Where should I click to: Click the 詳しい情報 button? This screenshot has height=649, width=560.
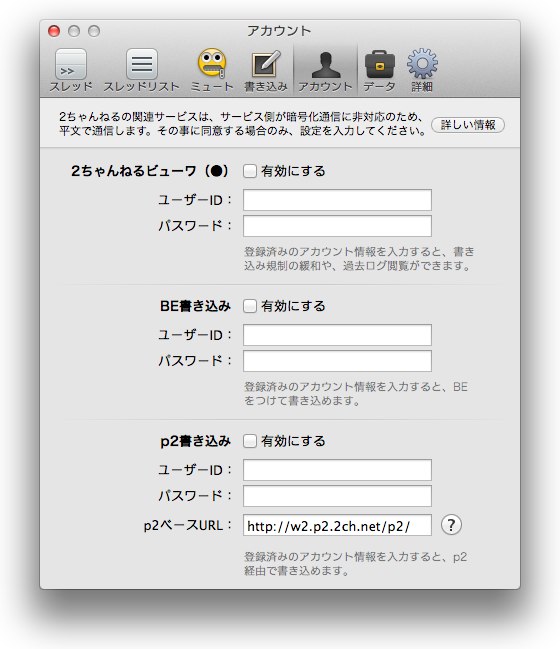point(468,125)
